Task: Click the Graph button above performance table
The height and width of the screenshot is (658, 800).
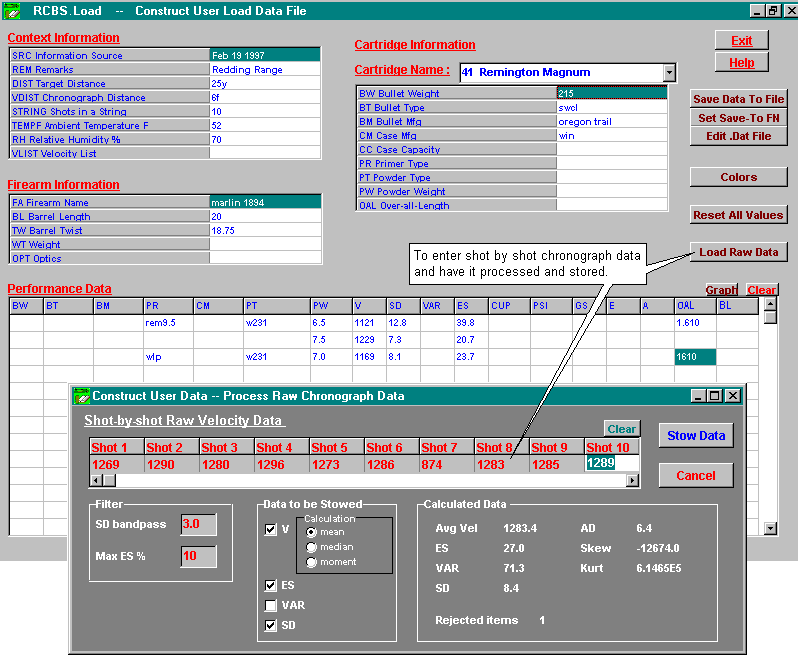Action: coord(721,290)
